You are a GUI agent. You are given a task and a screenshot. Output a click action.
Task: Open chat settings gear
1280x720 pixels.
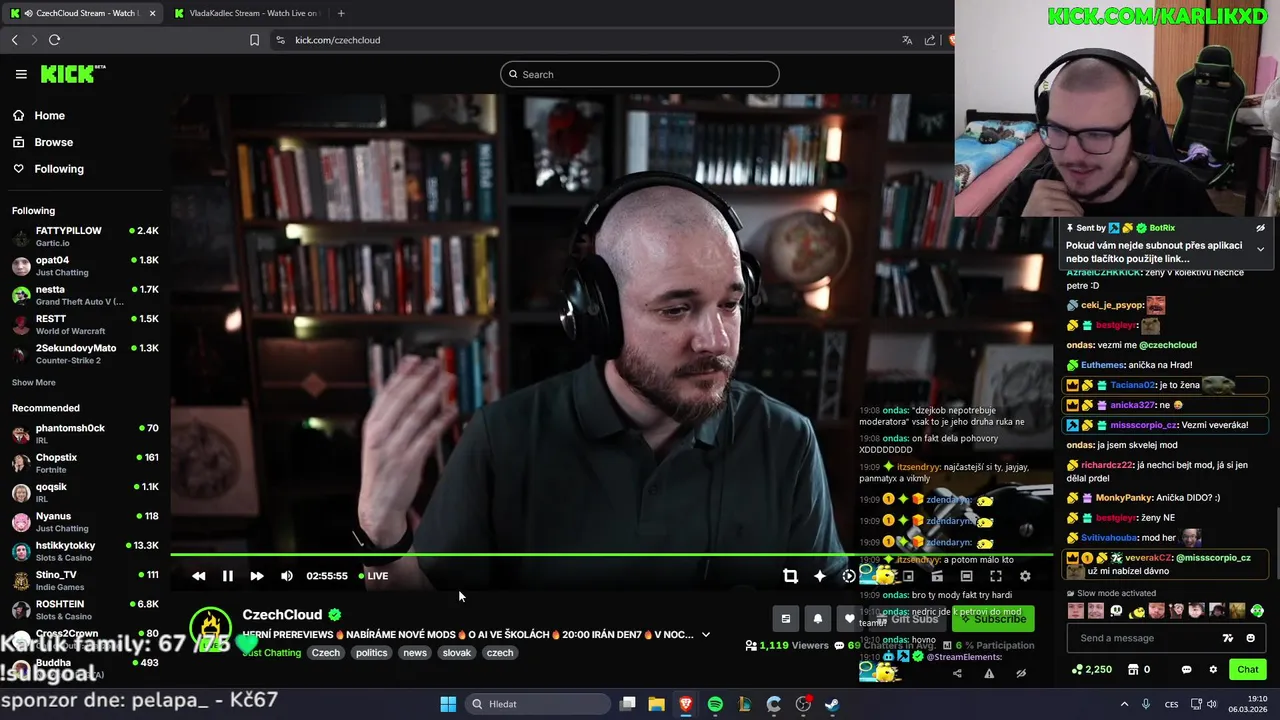[x=1213, y=670]
